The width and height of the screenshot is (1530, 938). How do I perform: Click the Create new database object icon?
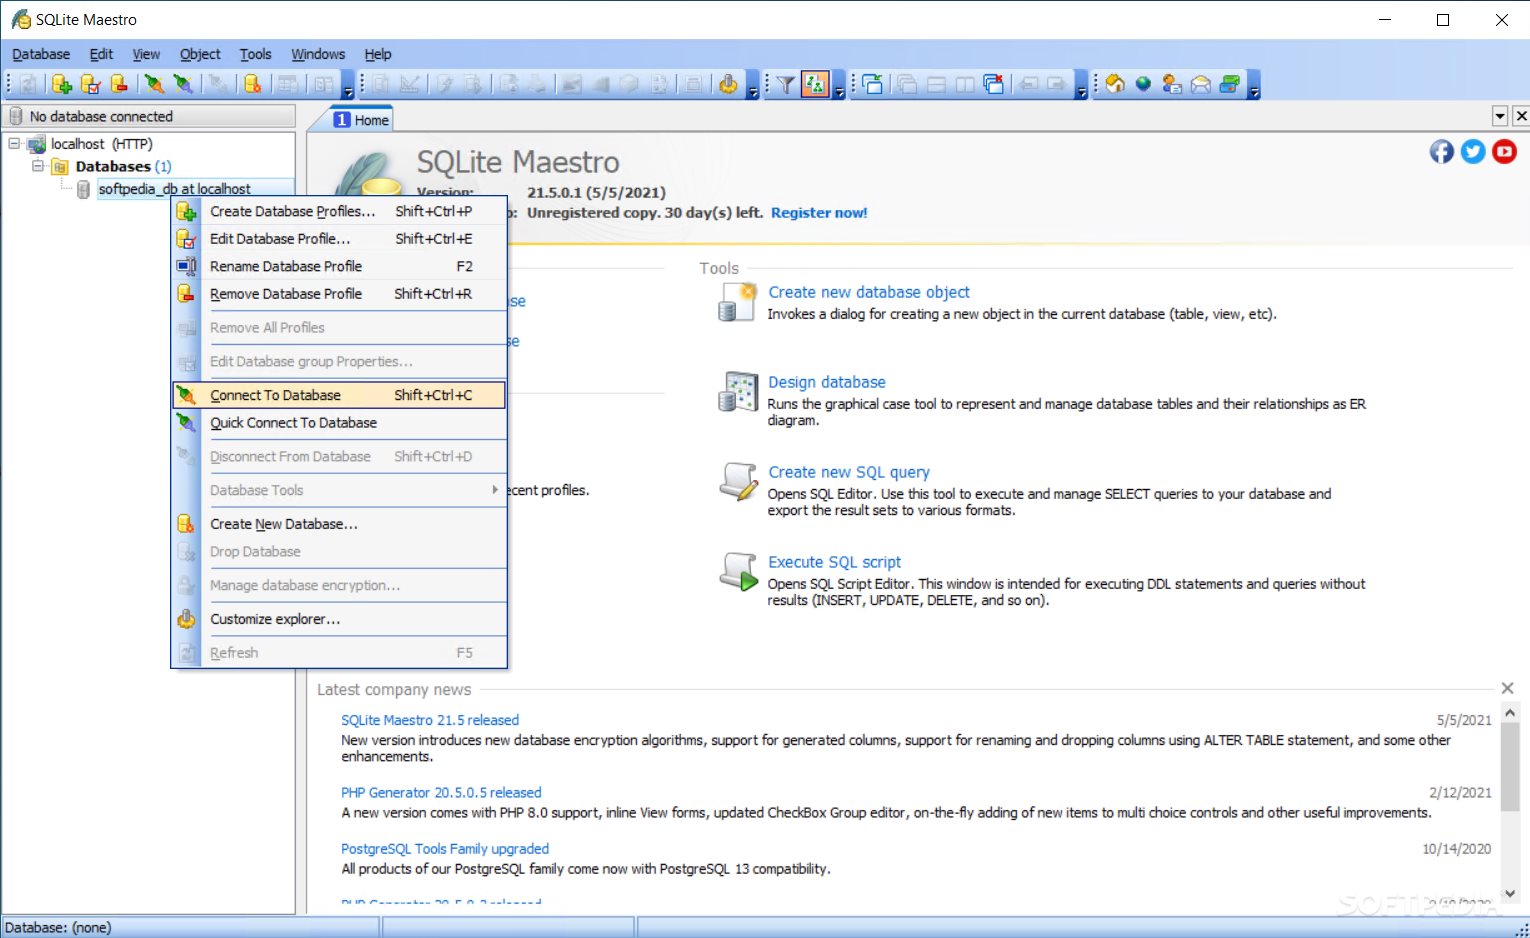point(738,302)
